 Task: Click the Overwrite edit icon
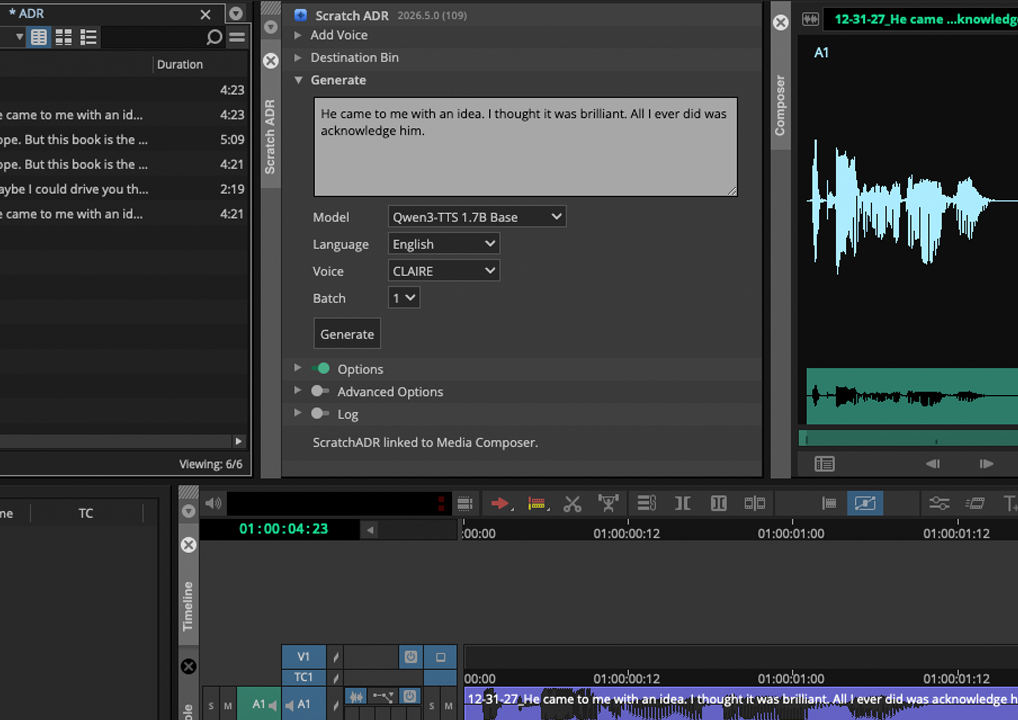537,503
